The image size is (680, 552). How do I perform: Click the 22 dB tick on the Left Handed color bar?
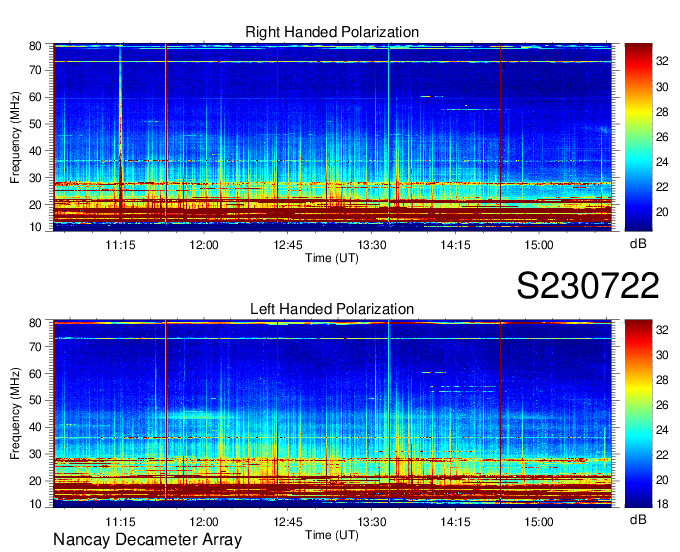(x=662, y=455)
